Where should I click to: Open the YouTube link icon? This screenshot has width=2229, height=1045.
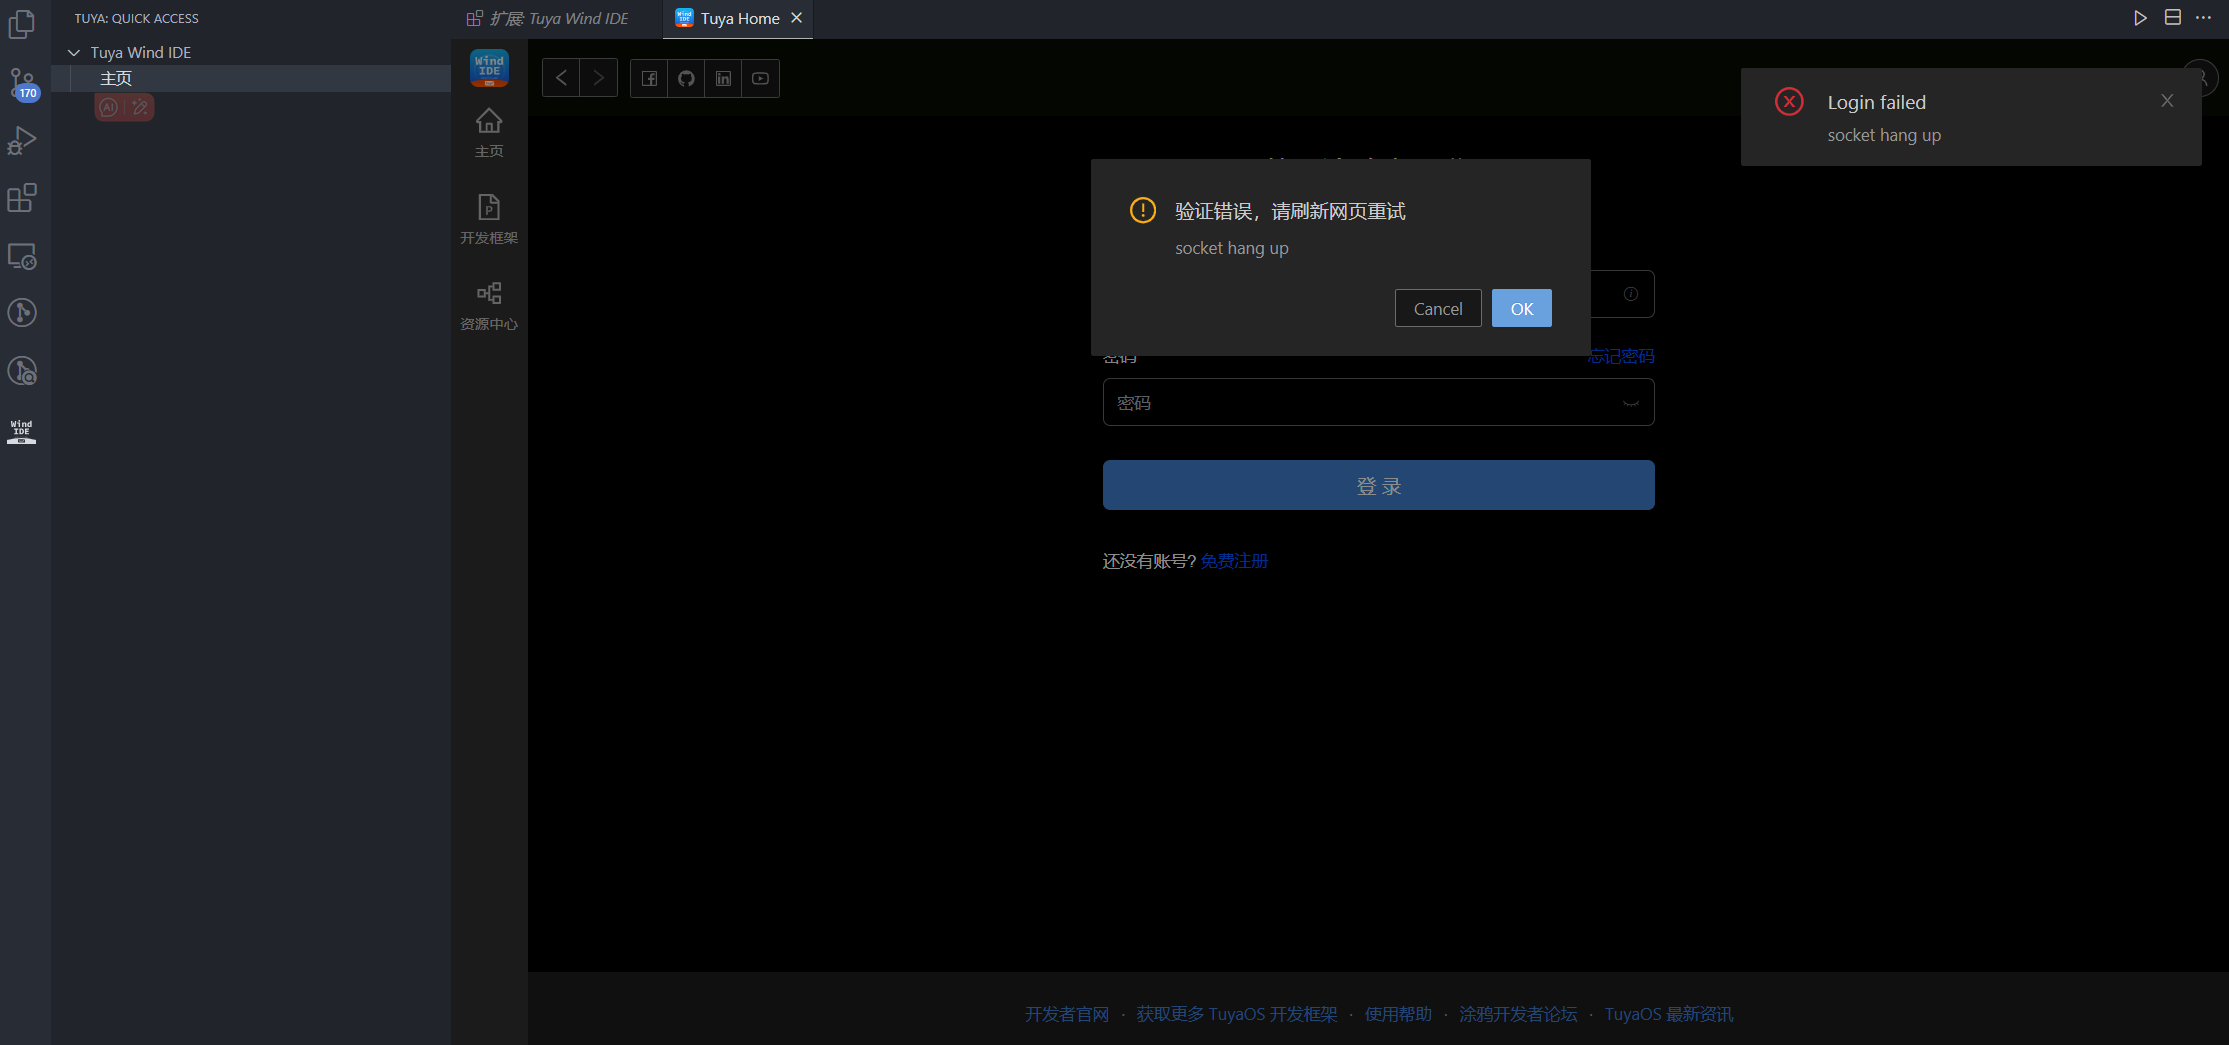(760, 78)
